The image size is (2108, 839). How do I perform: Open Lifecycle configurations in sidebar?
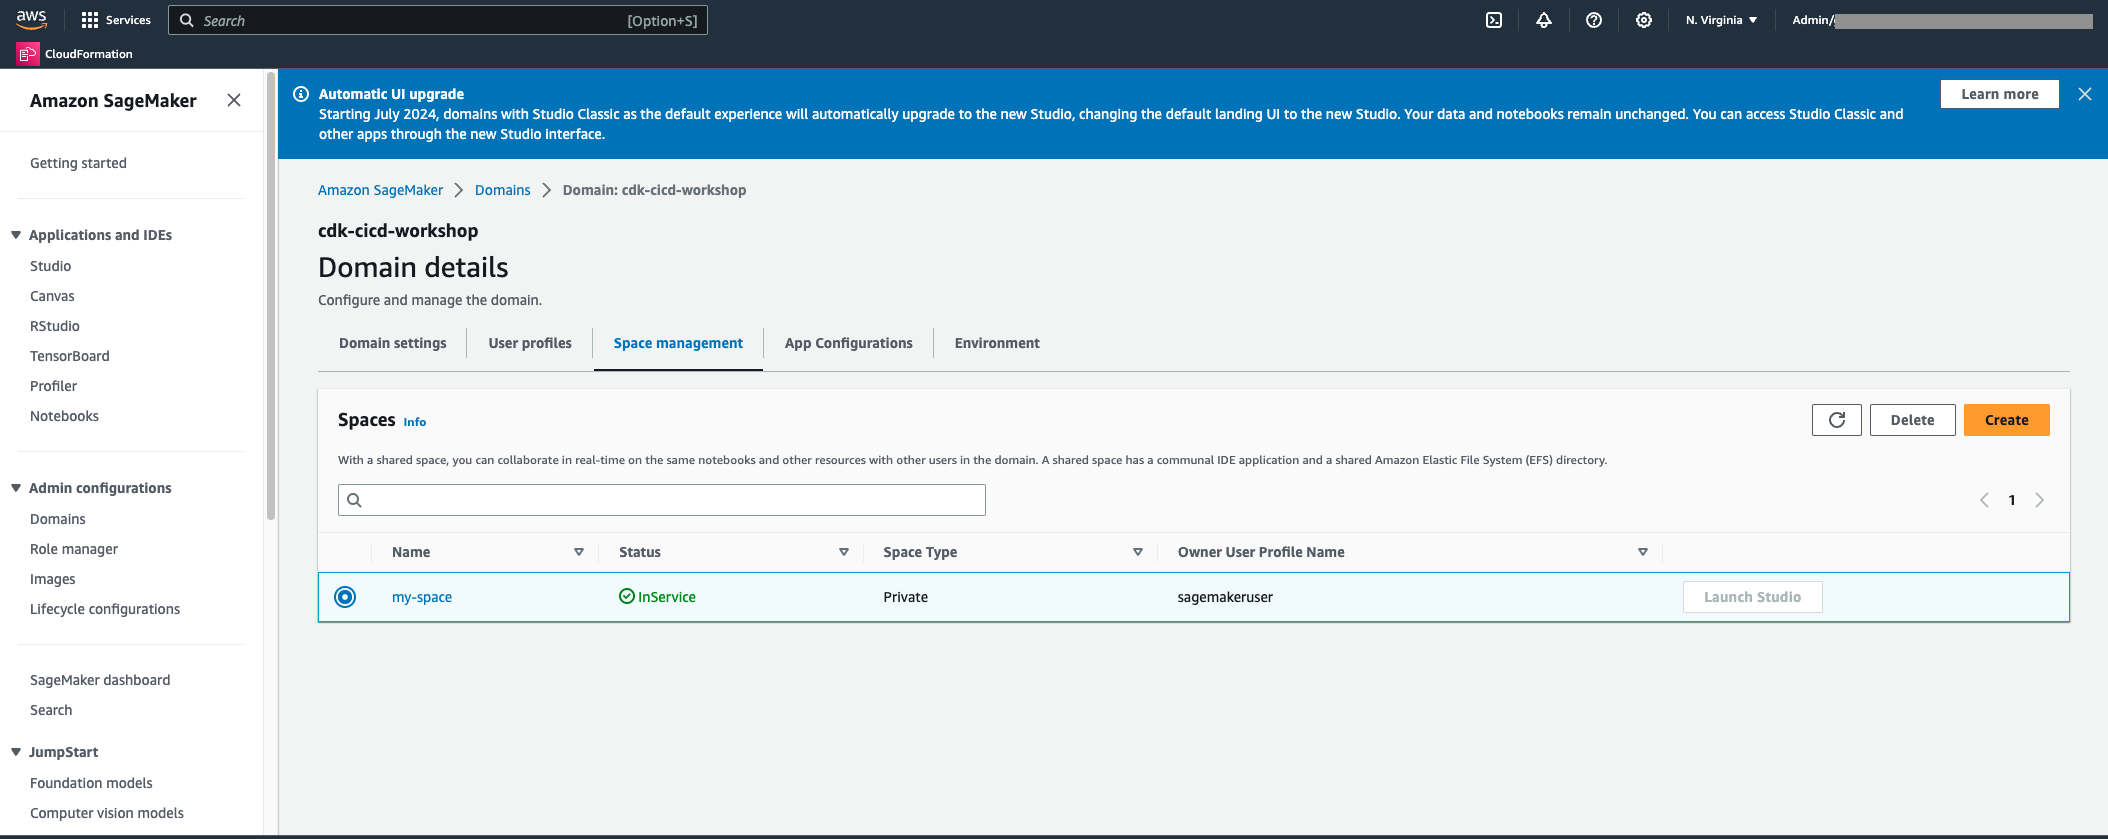(105, 609)
